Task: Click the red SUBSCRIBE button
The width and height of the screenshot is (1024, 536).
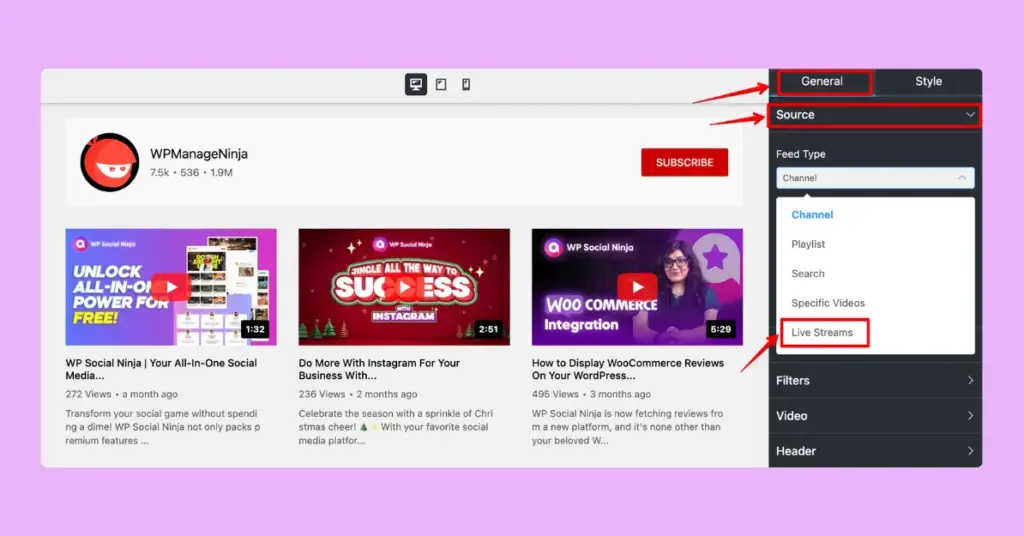Action: tap(684, 163)
